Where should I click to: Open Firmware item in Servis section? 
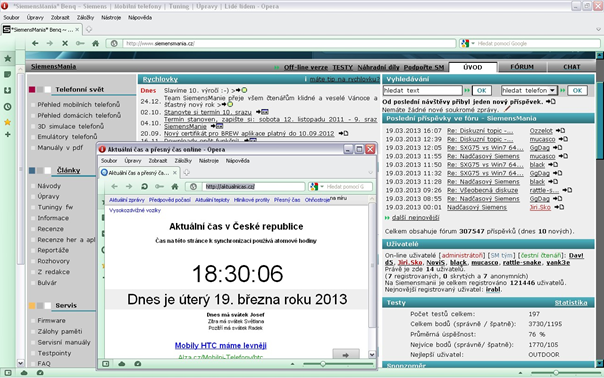[52, 321]
